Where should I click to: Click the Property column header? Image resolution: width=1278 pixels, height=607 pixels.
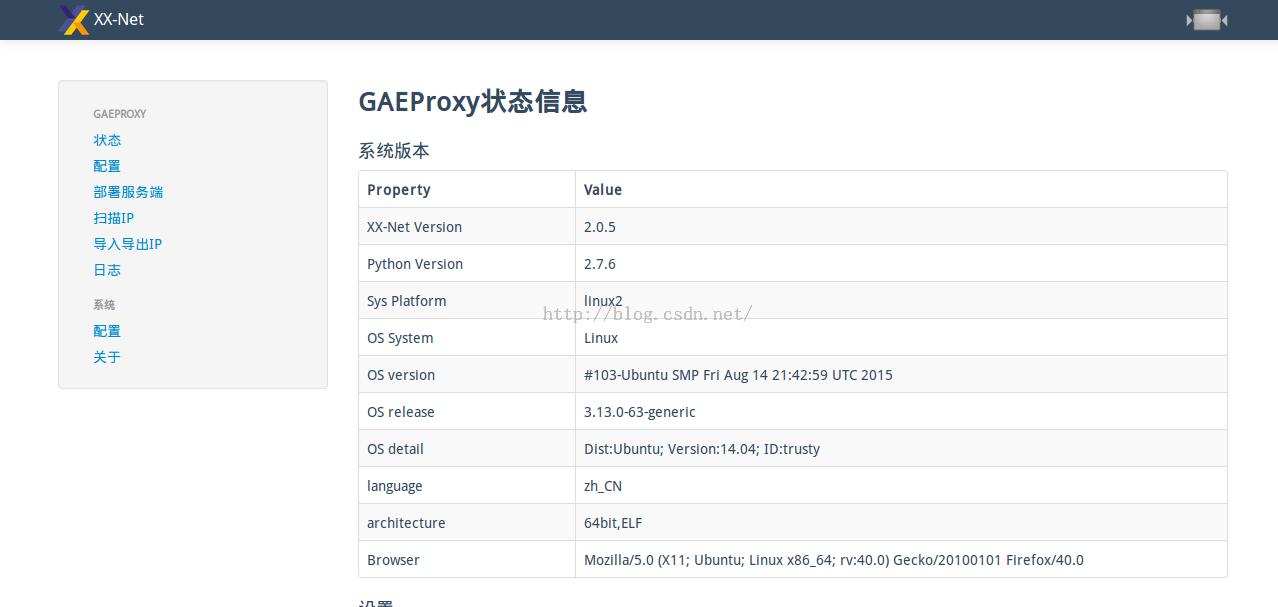[467, 190]
